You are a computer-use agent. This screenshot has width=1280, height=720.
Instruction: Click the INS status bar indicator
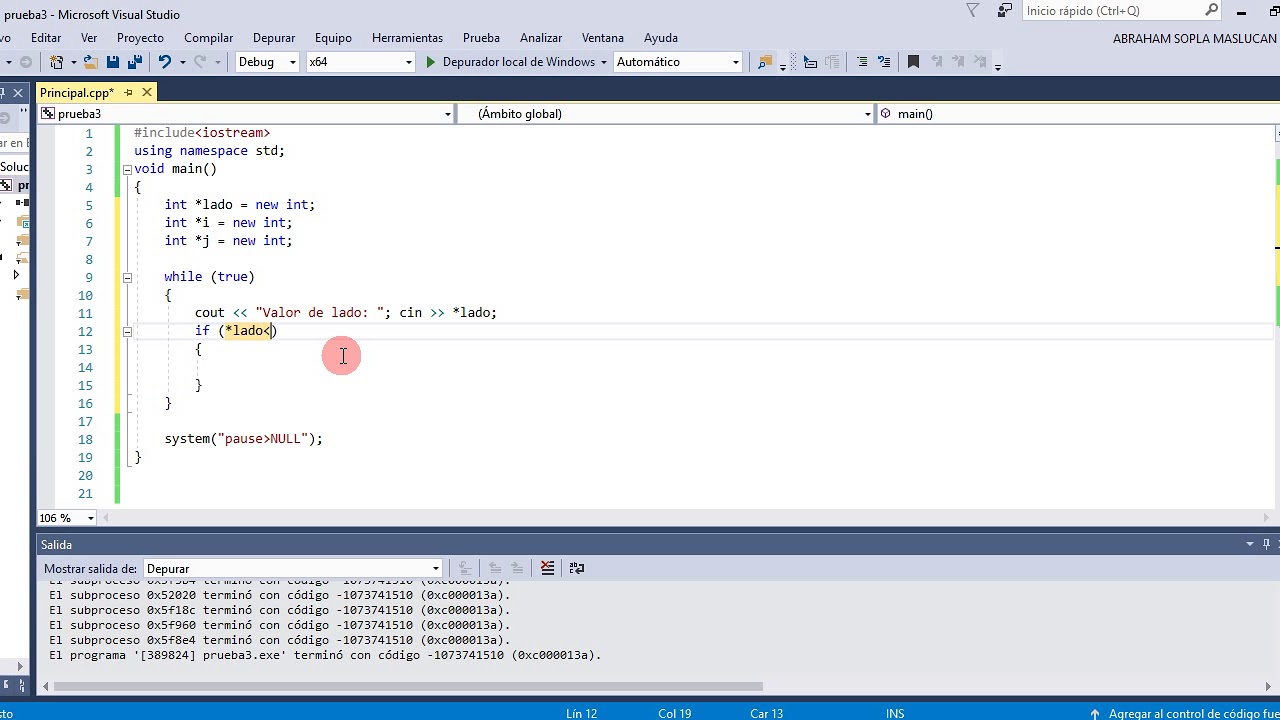(895, 714)
